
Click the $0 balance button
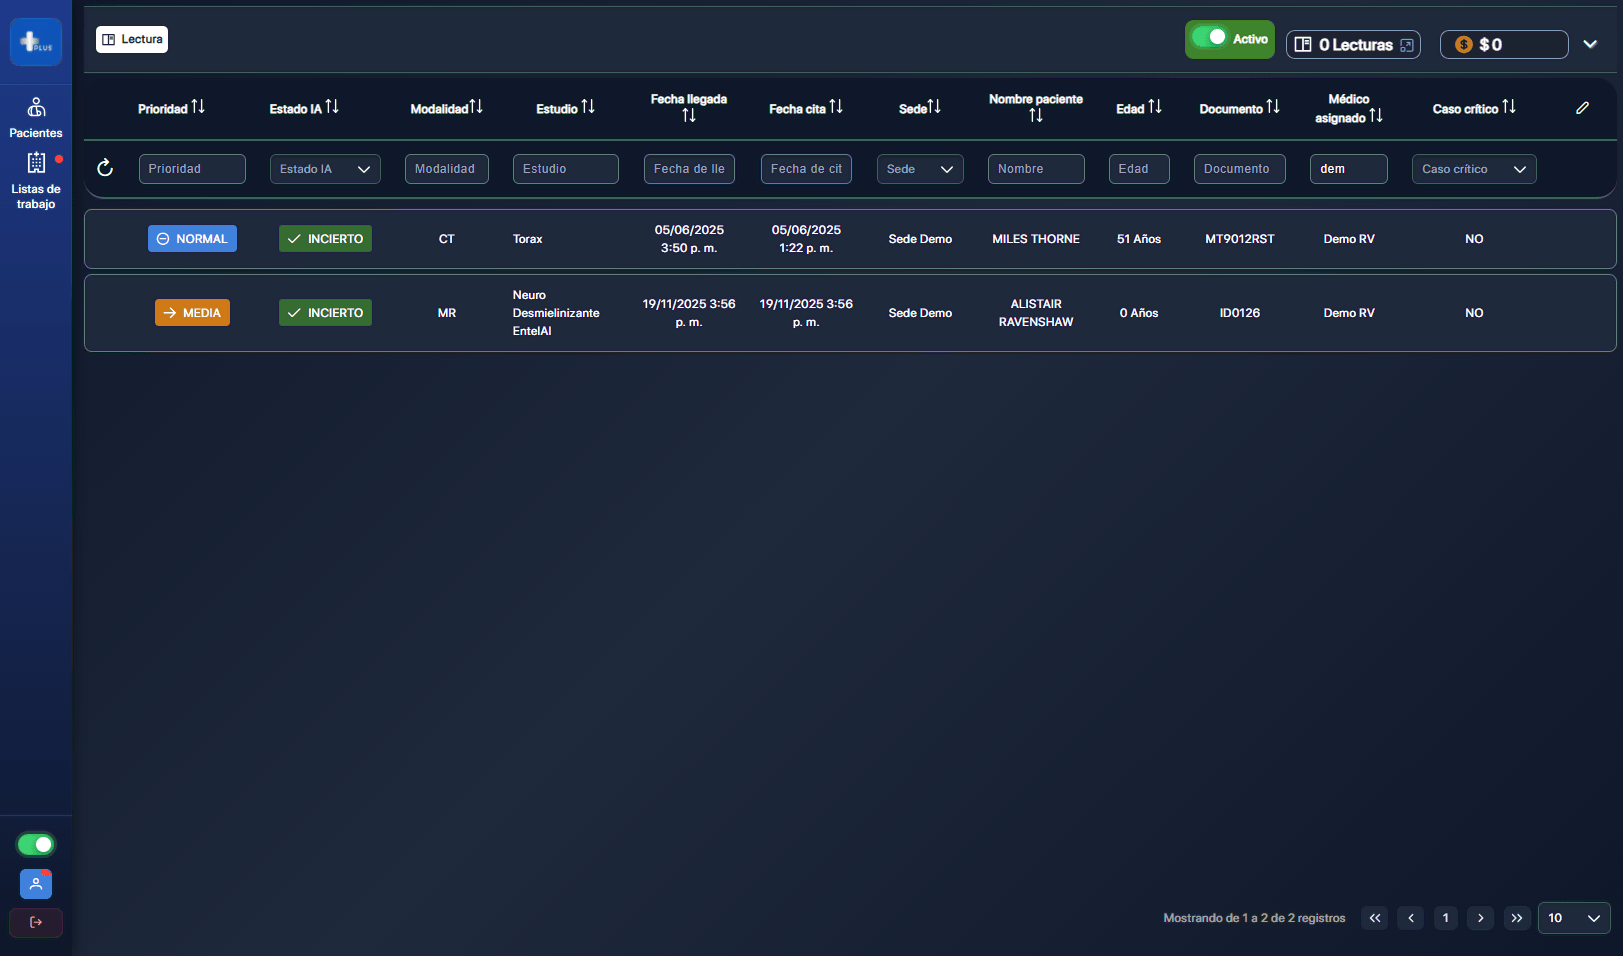click(x=1504, y=44)
